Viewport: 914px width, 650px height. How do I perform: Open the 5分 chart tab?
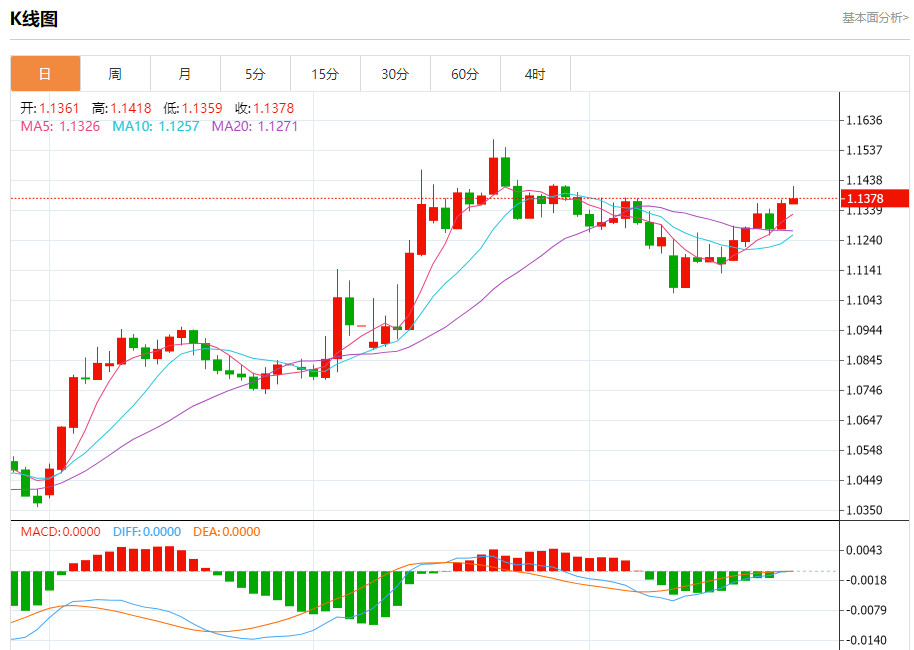(255, 74)
